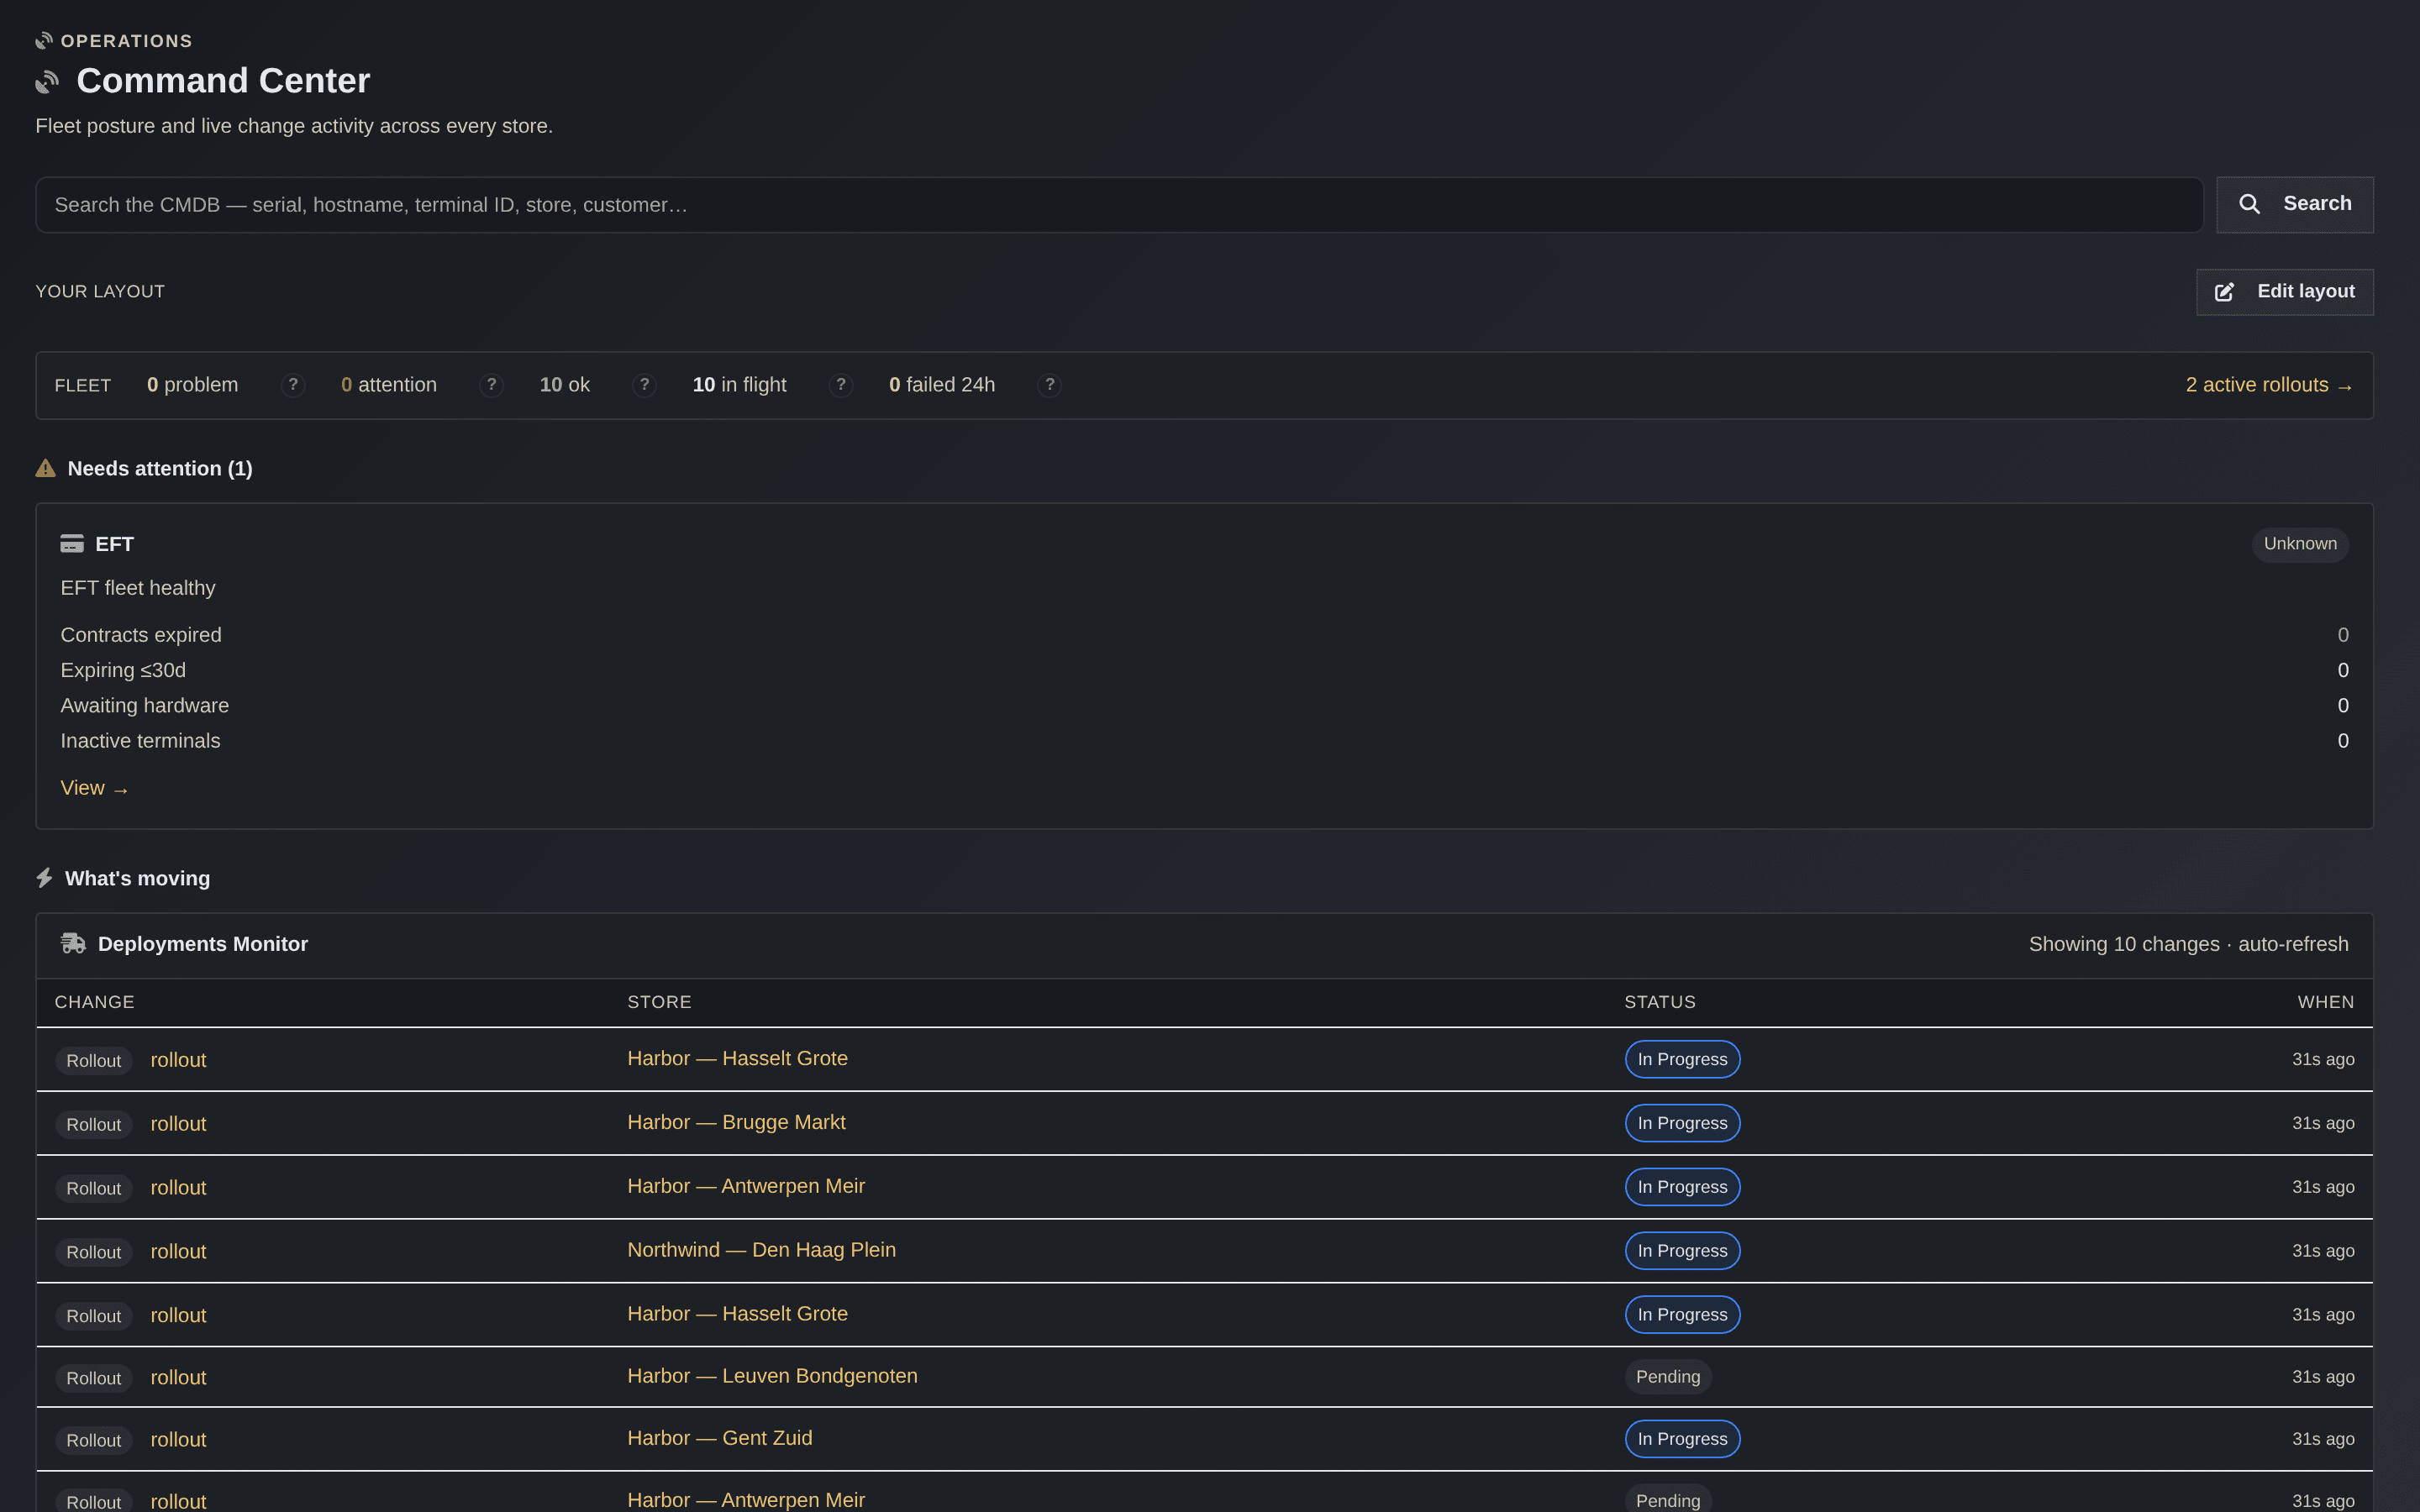
Task: Click the CHANGE column header
Action: tap(94, 1002)
